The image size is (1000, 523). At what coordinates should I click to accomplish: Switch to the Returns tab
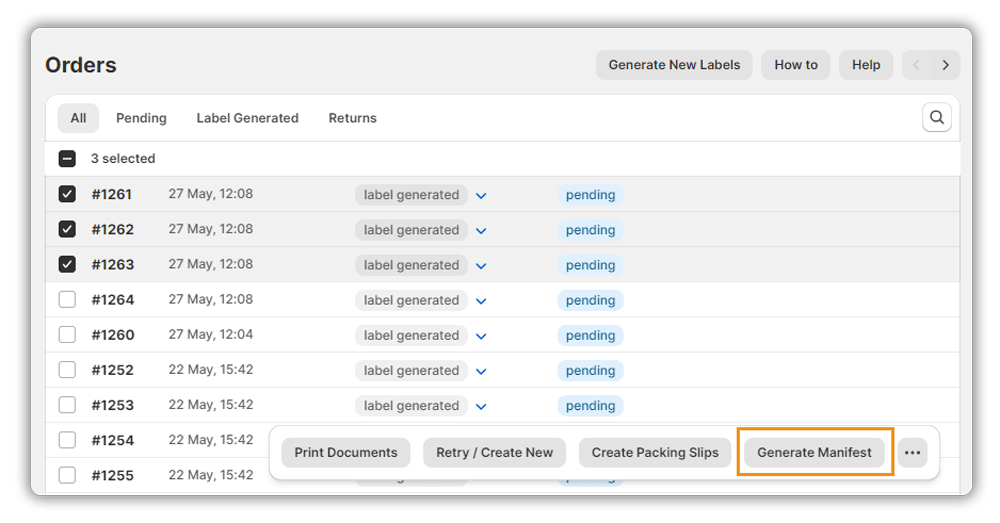(353, 118)
